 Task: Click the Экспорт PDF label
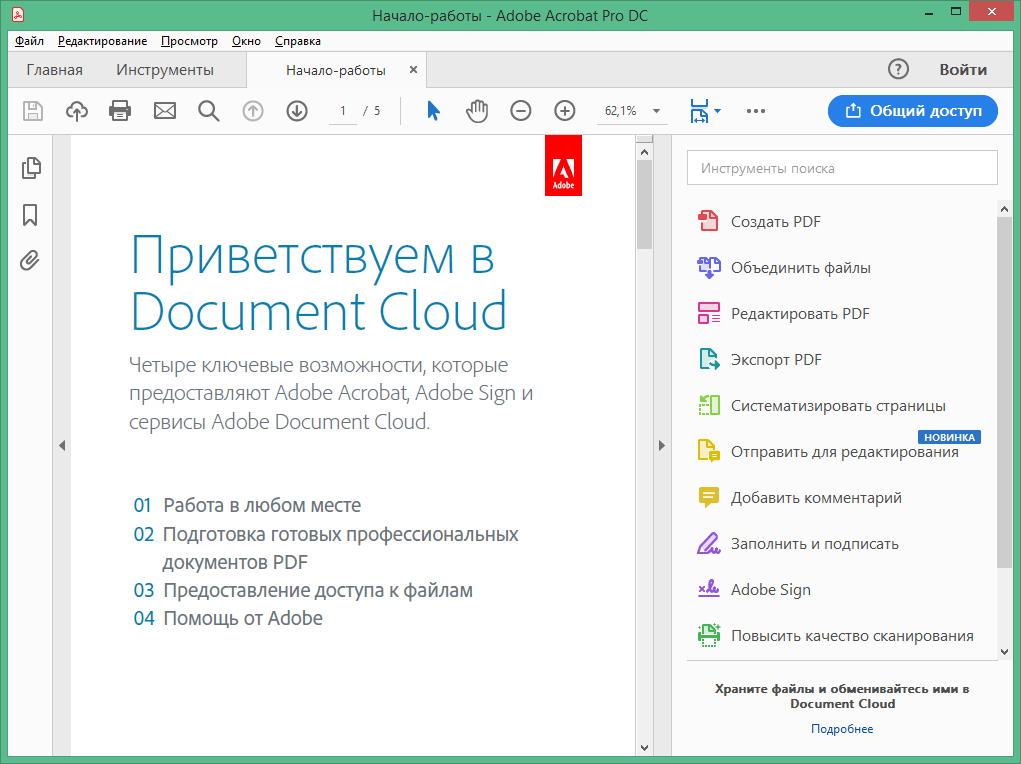pos(776,360)
